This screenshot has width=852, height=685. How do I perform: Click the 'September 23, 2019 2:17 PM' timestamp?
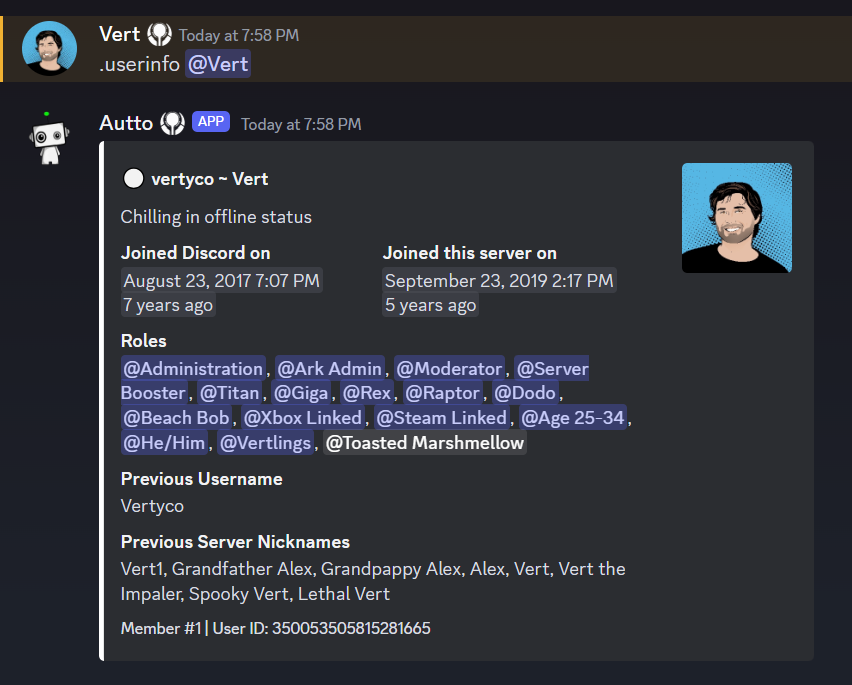(499, 280)
